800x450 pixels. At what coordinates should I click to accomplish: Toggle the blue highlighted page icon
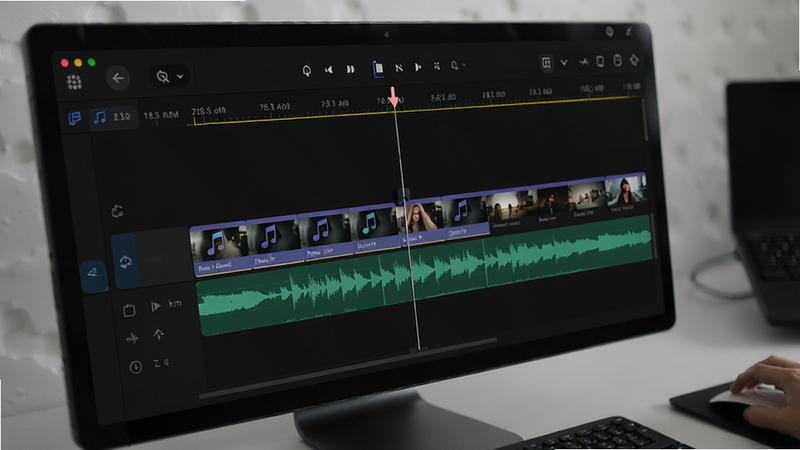coord(379,68)
